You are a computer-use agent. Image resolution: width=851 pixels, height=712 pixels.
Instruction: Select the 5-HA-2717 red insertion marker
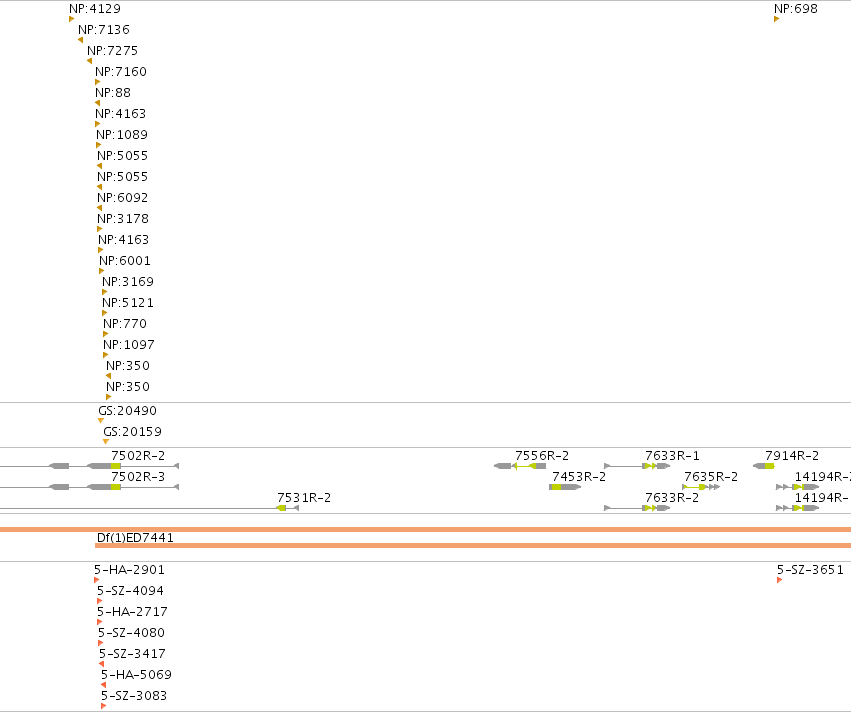pos(100,622)
